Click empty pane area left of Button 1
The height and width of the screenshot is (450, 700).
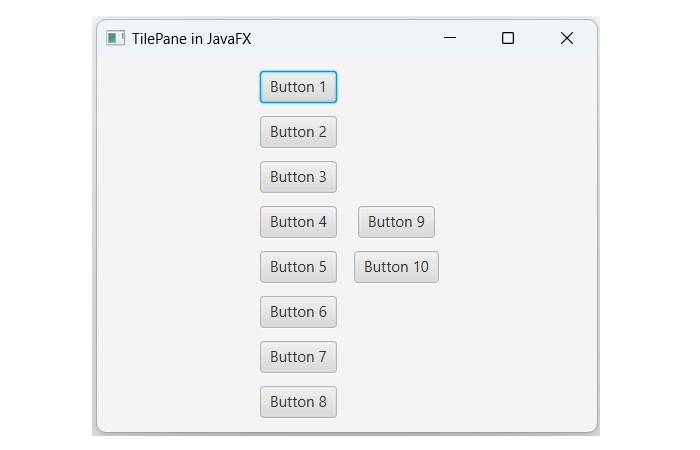tap(180, 87)
